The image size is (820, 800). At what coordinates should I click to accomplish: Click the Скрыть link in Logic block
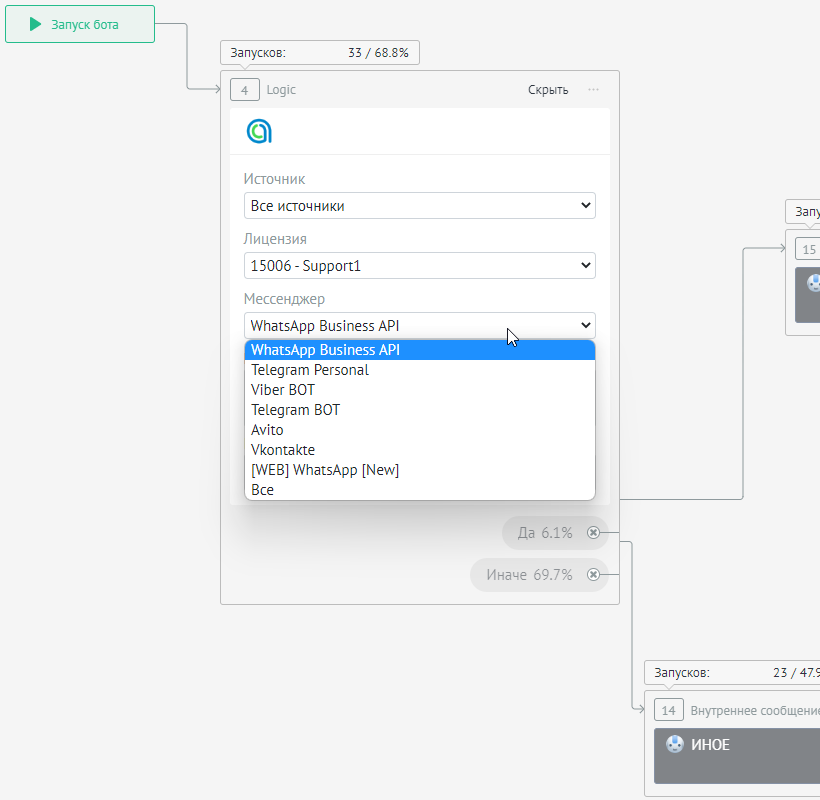(548, 90)
